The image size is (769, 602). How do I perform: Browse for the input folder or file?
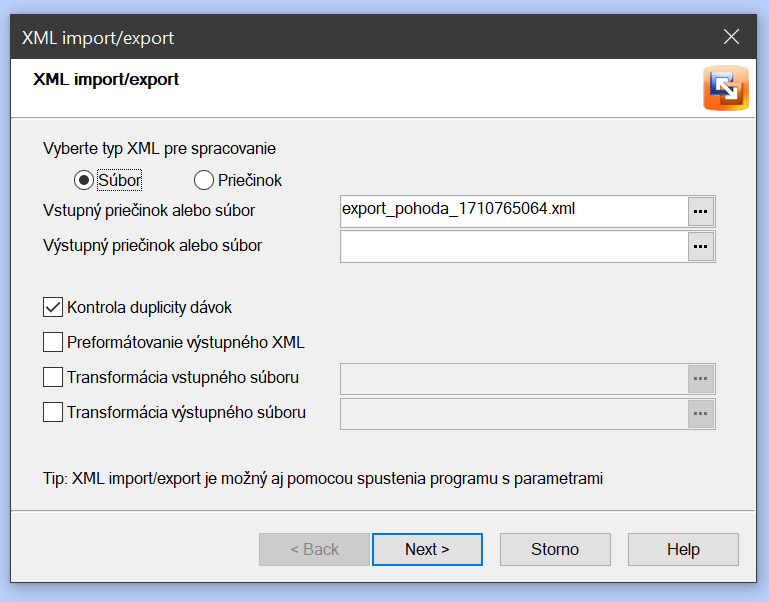coord(701,211)
